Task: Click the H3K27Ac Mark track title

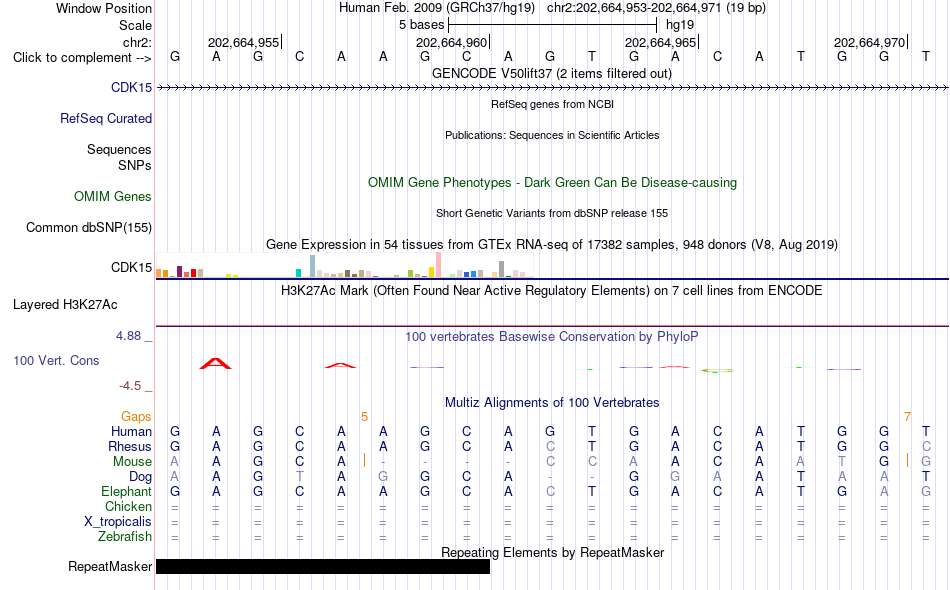Action: click(x=552, y=290)
